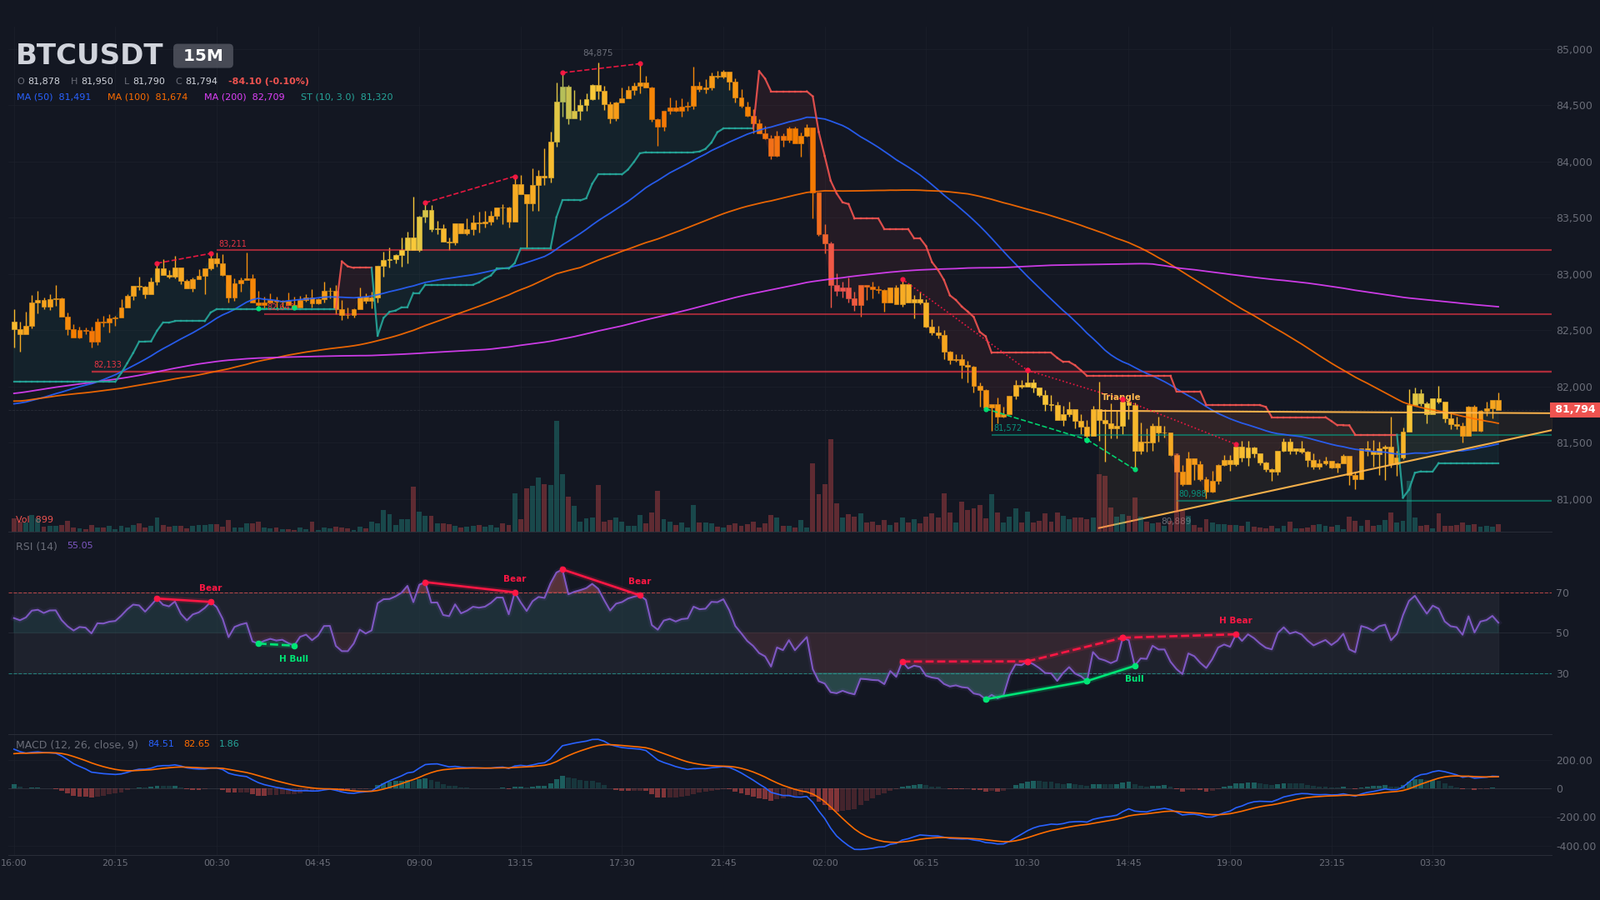
Task: Click the H Bull divergence label
Action: click(293, 659)
